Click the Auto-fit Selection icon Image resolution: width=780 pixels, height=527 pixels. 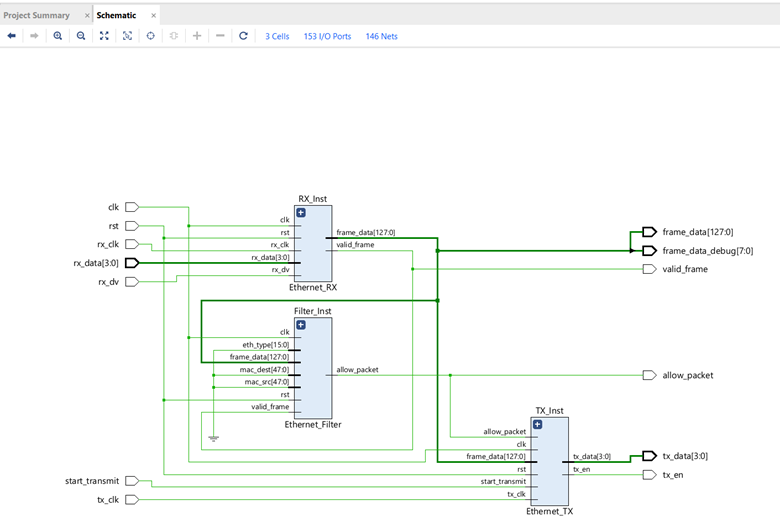[x=127, y=36]
